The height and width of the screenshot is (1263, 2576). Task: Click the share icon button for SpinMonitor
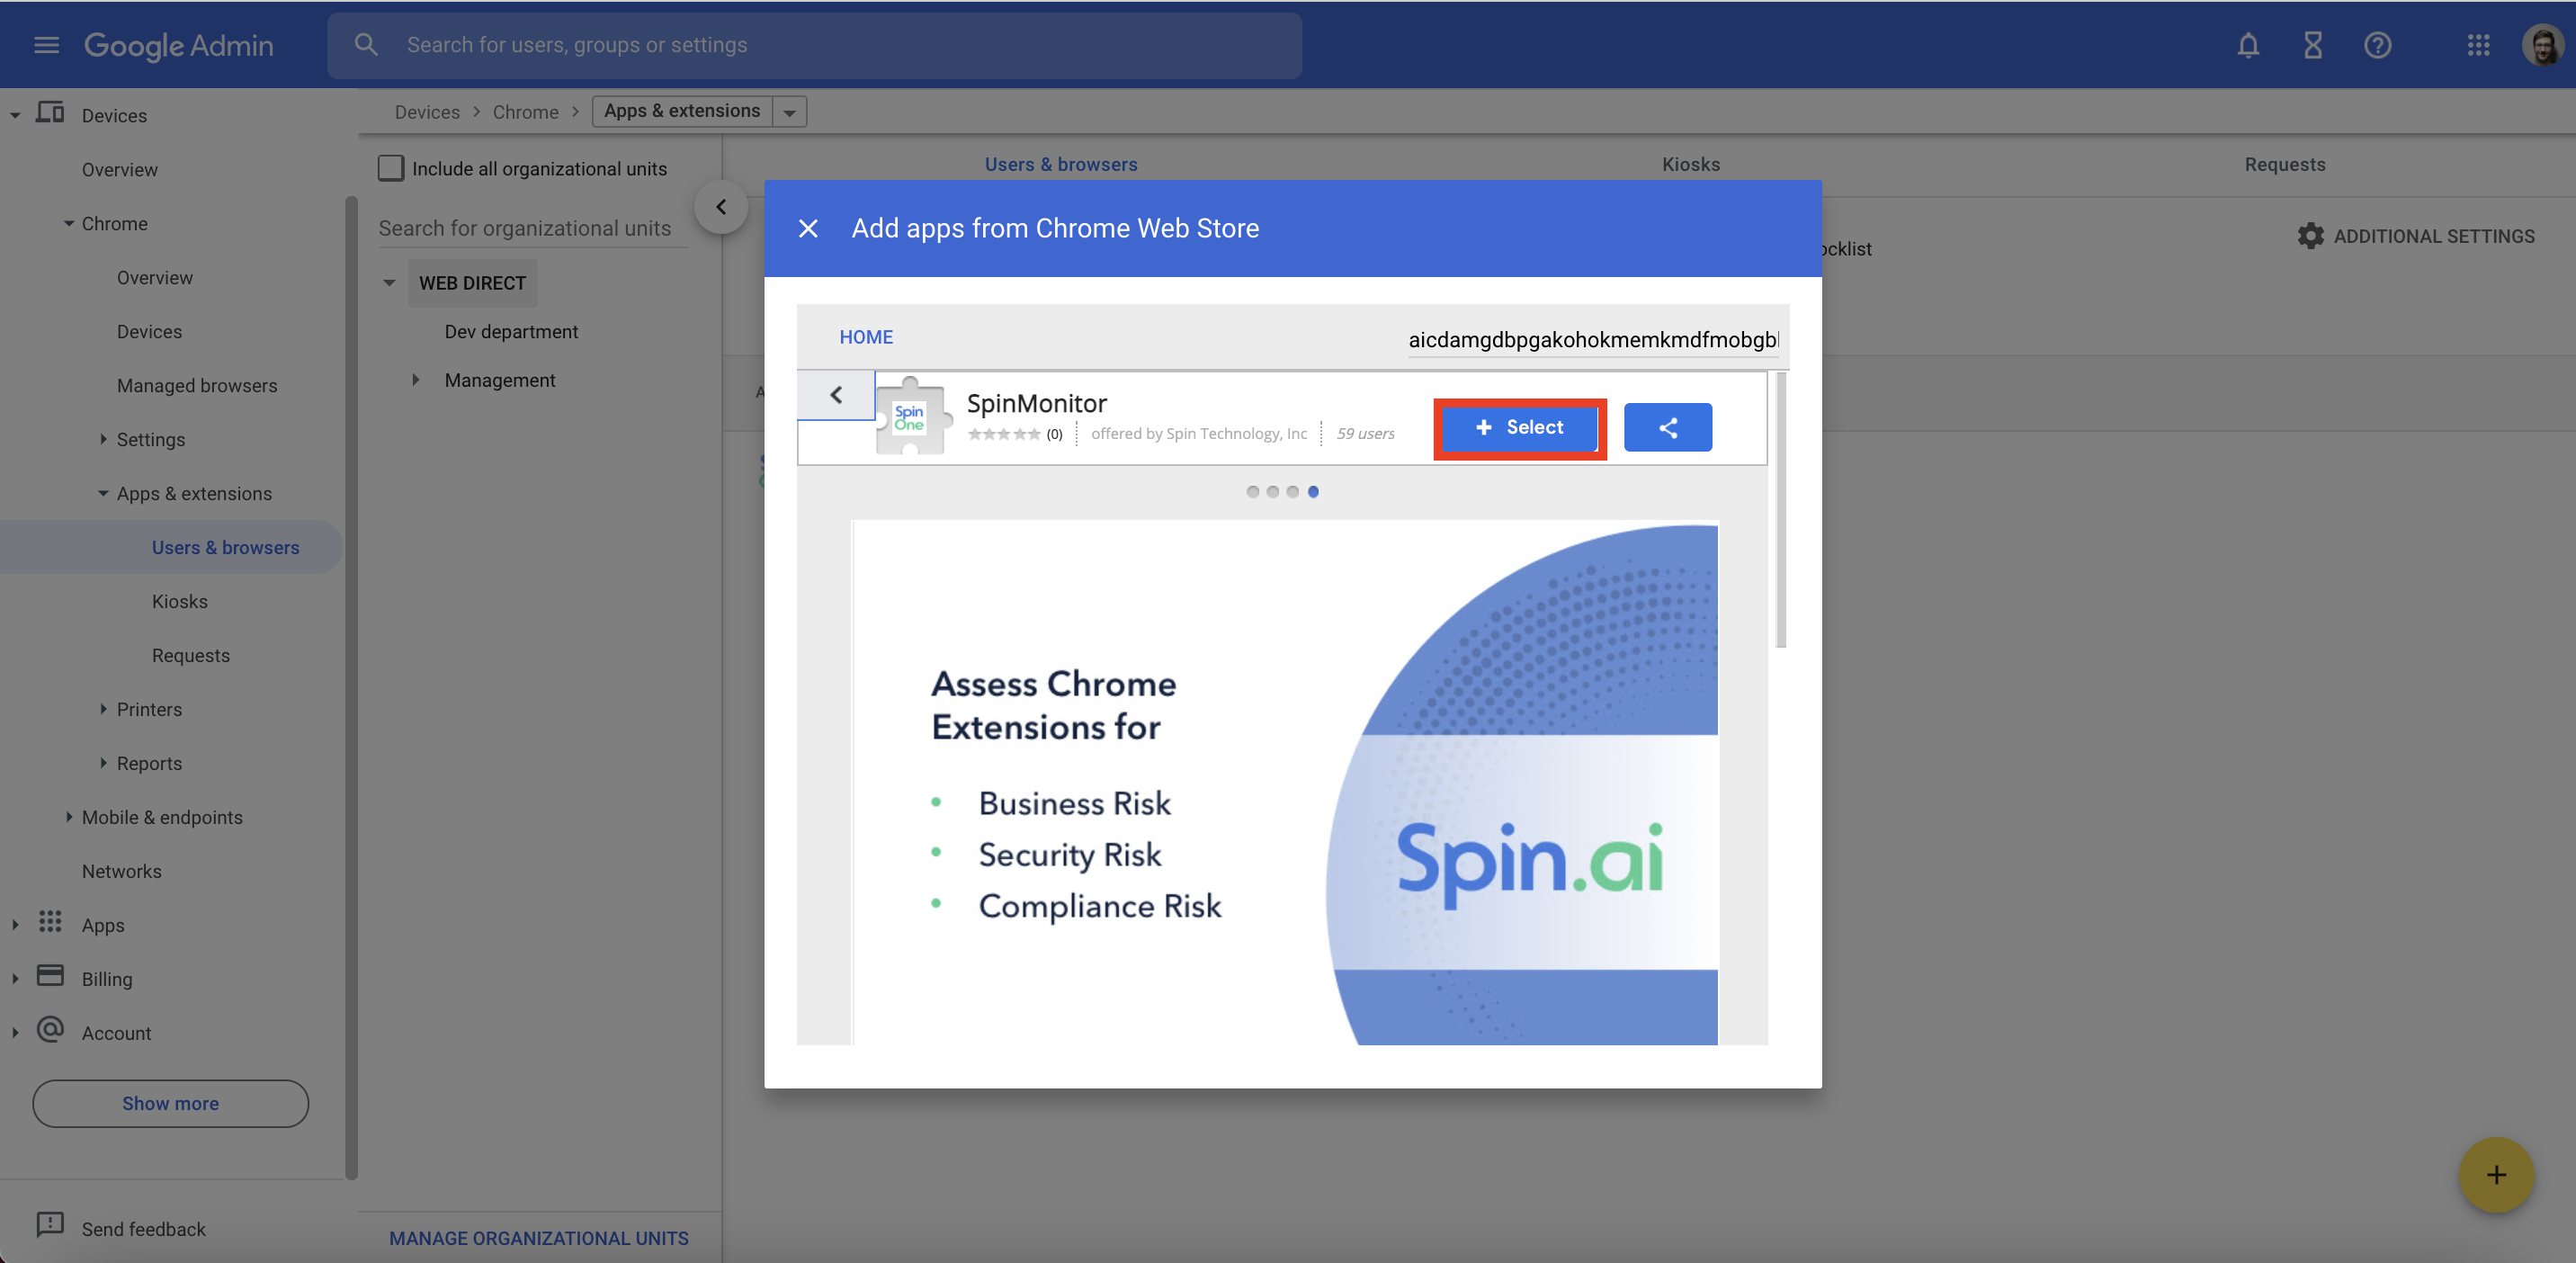point(1667,428)
